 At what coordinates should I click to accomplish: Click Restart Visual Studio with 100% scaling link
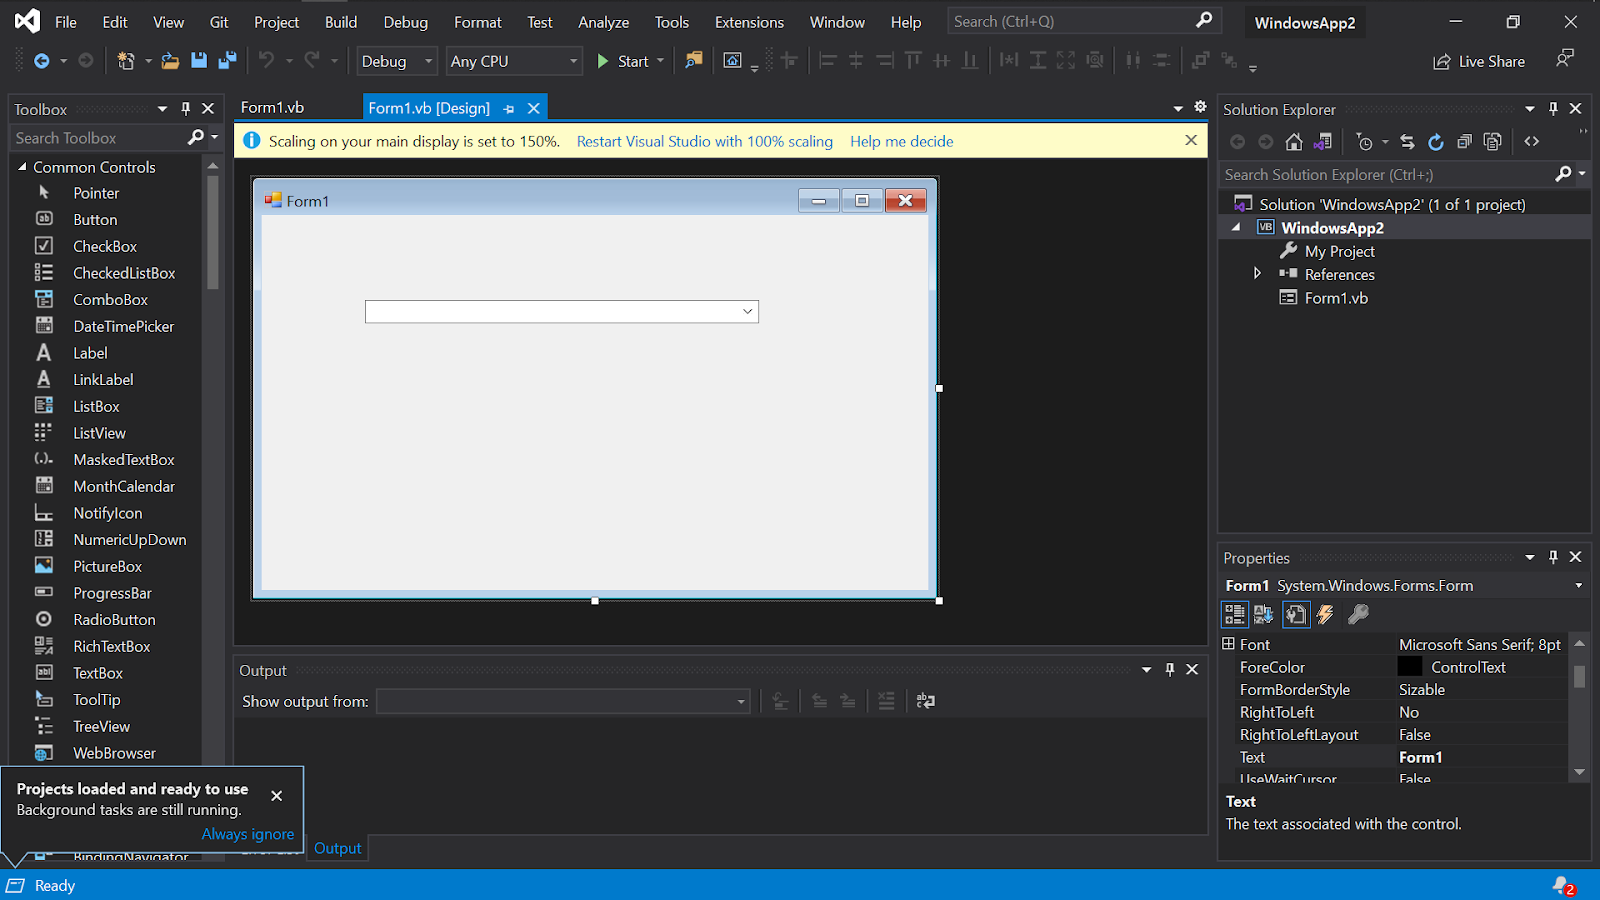click(x=705, y=141)
